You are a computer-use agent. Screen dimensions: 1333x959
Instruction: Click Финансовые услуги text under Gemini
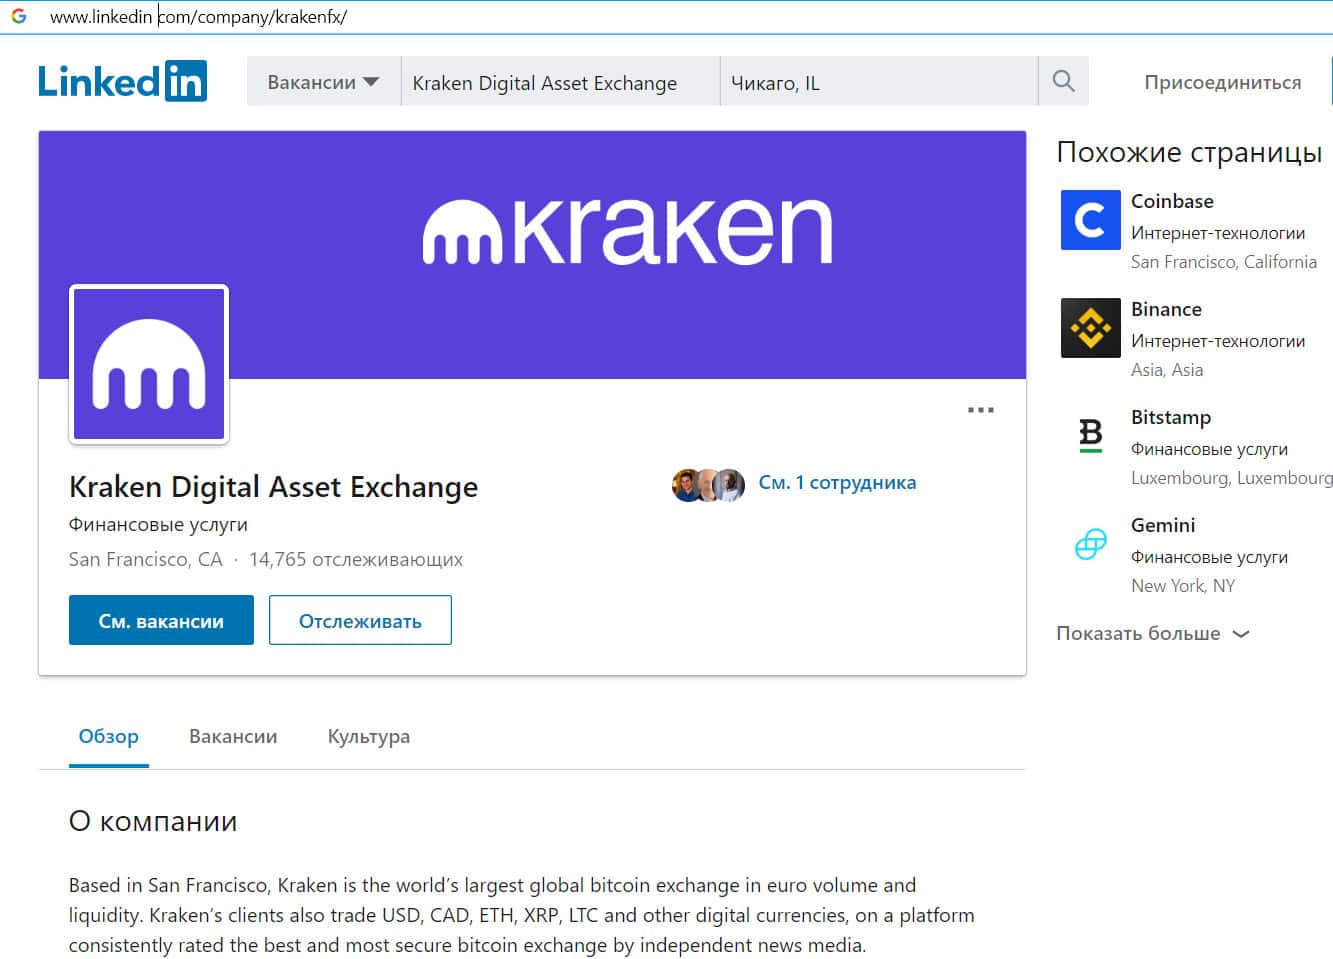coord(1209,557)
